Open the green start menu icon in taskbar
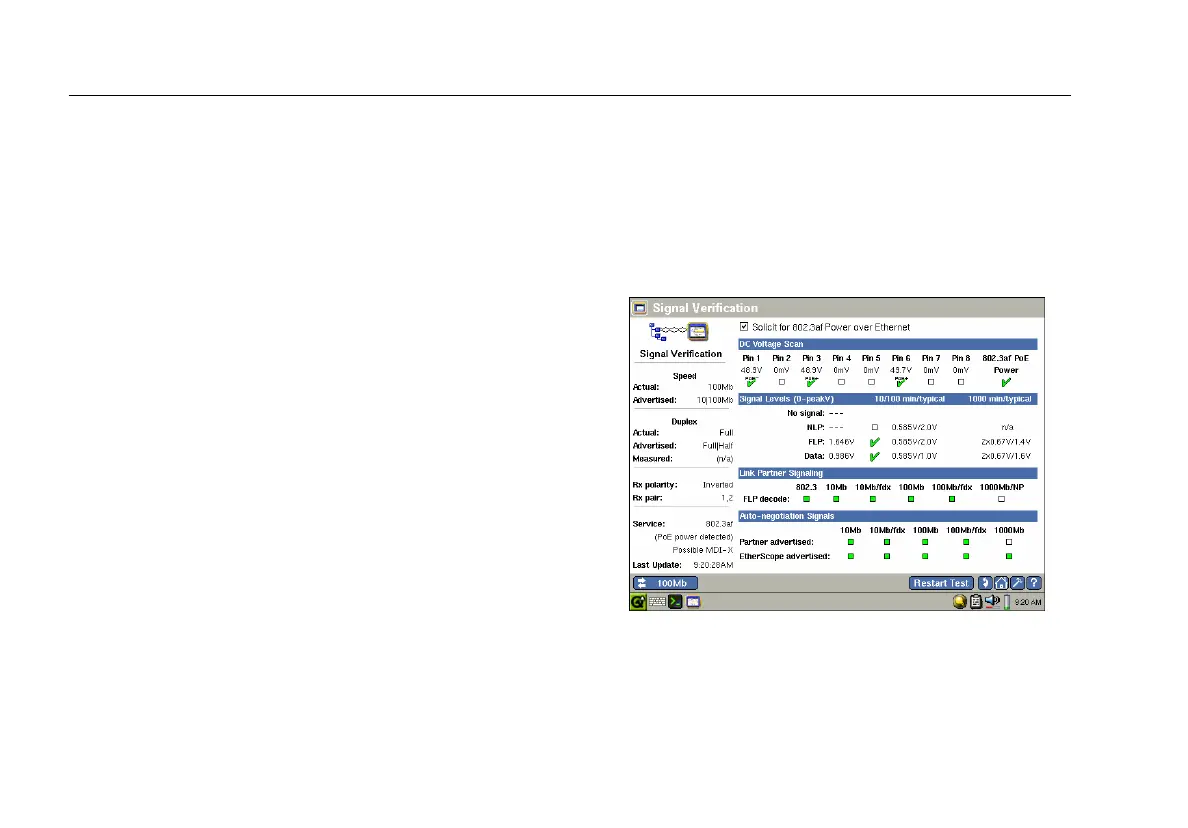This screenshot has height=828, width=1188. [639, 602]
